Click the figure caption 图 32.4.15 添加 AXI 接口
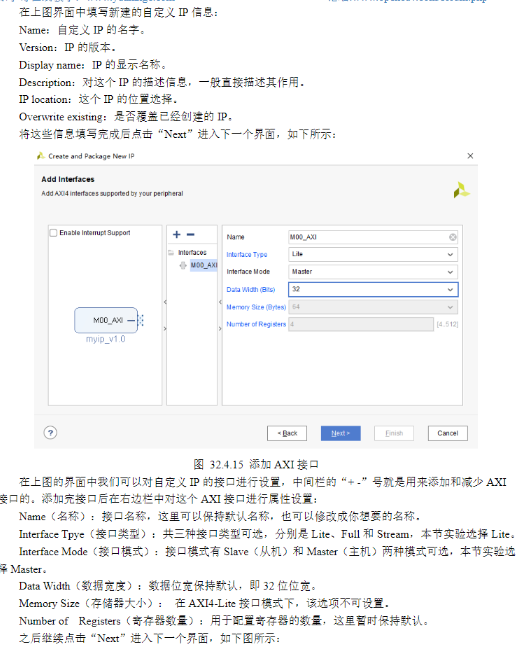519x646 pixels. coord(256,465)
